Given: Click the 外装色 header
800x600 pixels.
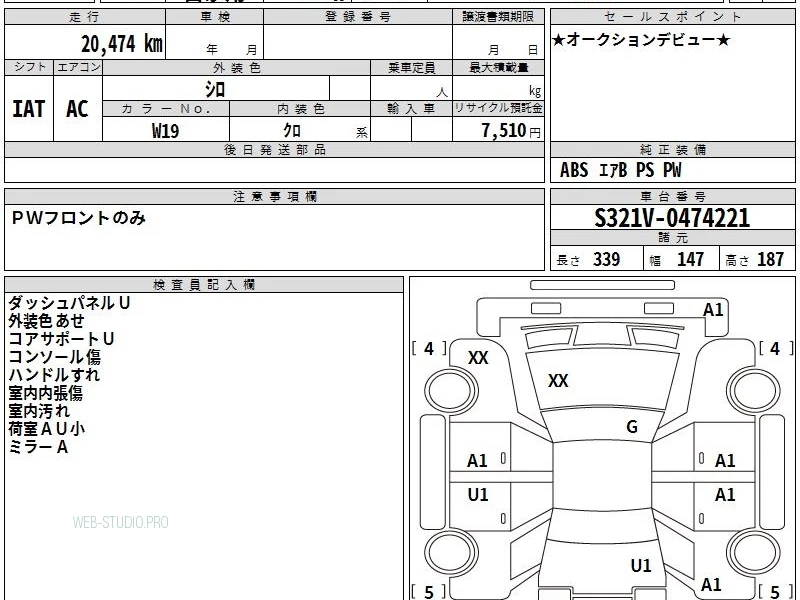Looking at the screenshot, I should [237, 67].
